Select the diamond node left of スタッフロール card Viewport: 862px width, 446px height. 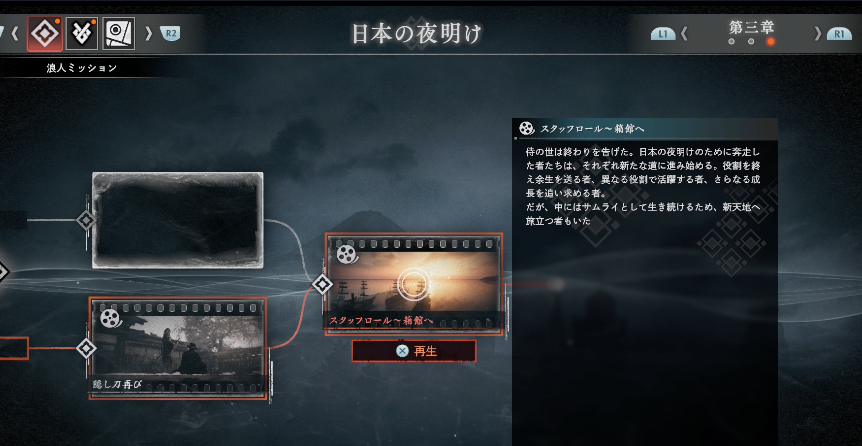322,284
